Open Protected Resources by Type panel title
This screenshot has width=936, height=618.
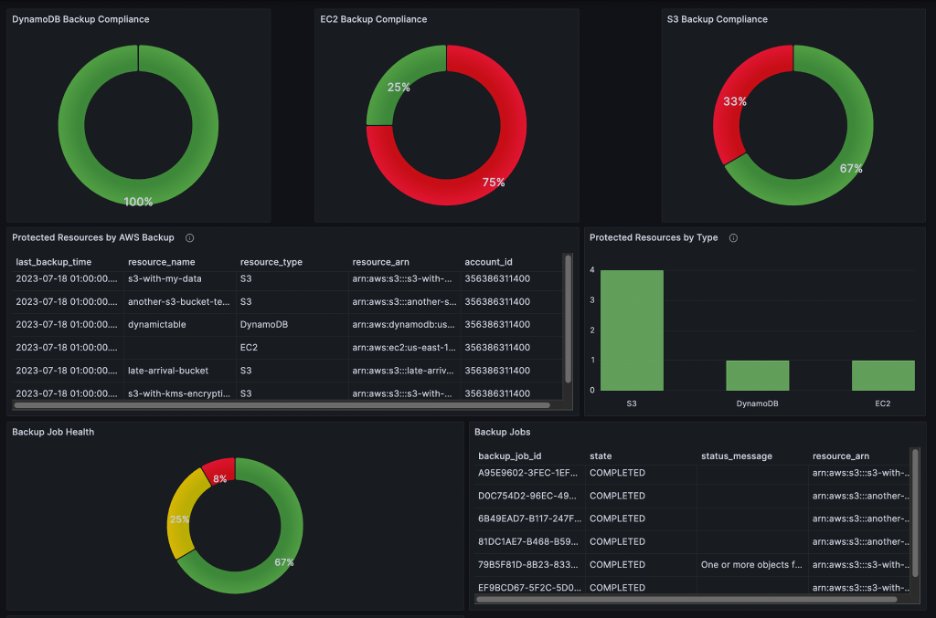[x=654, y=238]
